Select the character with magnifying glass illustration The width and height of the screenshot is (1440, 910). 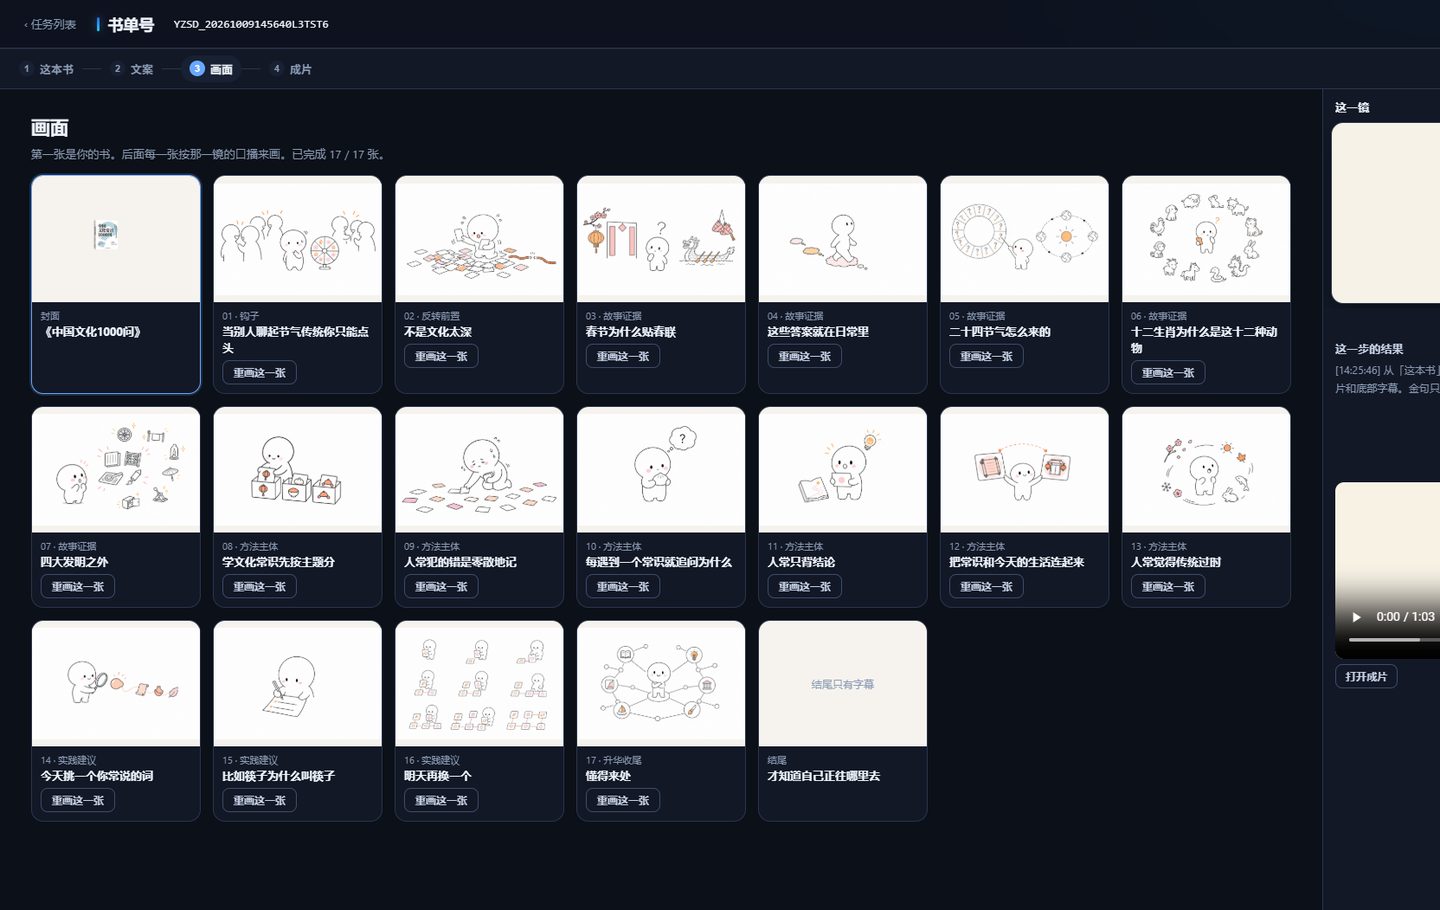(116, 684)
